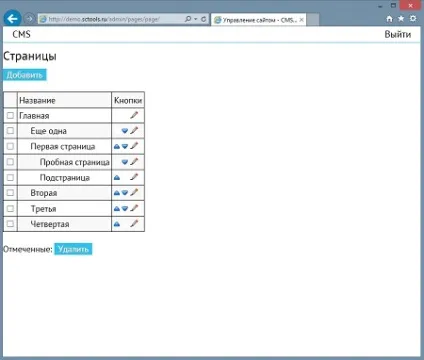Move Первая страница up
Image resolution: width=424 pixels, height=360 pixels.
click(117, 146)
